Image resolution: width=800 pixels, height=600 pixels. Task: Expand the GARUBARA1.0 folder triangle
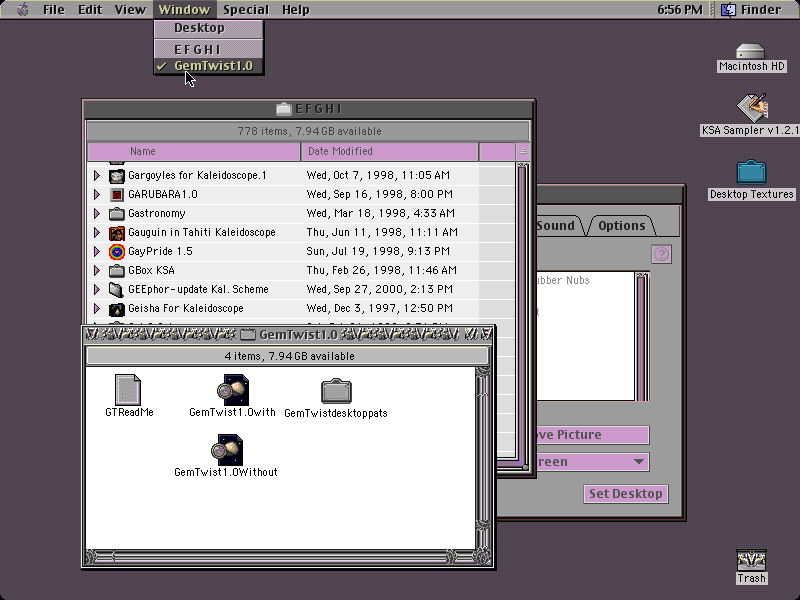(x=96, y=194)
